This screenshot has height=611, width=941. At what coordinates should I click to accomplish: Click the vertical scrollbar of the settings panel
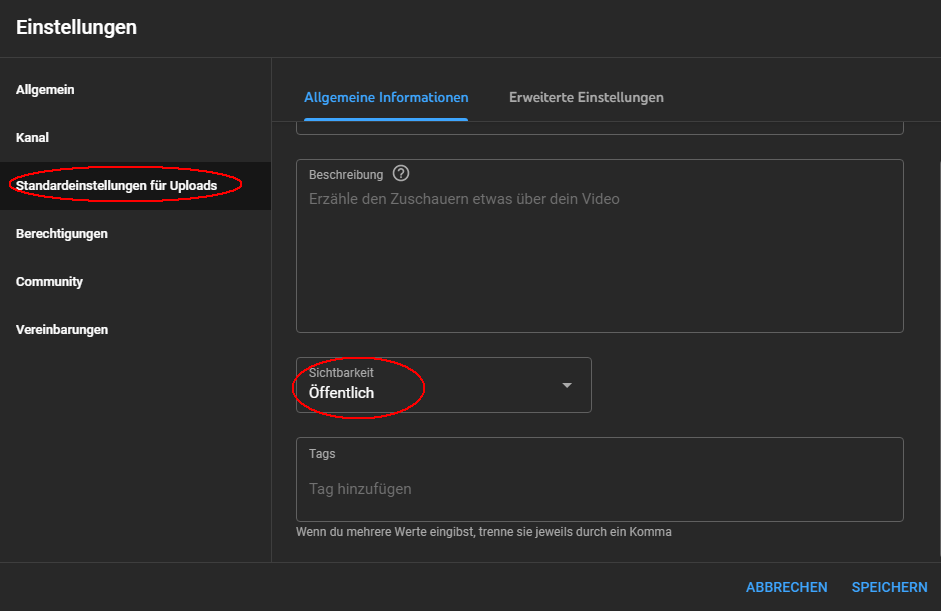point(937,300)
